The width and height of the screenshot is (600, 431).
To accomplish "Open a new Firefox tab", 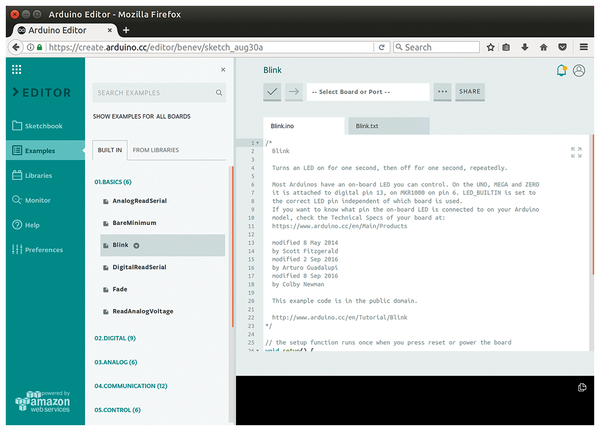I will [126, 30].
